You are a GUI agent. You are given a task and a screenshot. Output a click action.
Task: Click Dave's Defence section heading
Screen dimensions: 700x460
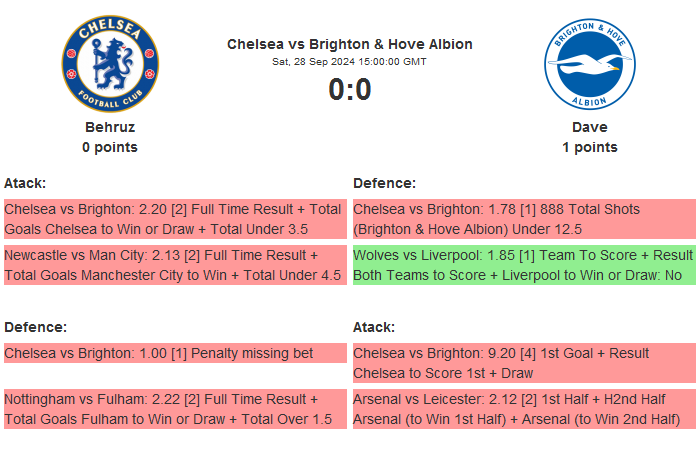pyautogui.click(x=384, y=183)
